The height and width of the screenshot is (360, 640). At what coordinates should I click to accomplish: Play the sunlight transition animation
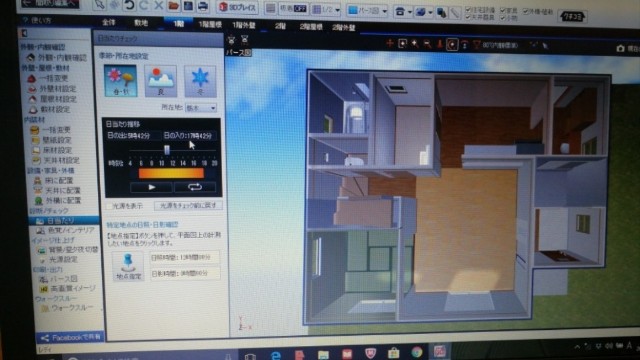(x=151, y=187)
